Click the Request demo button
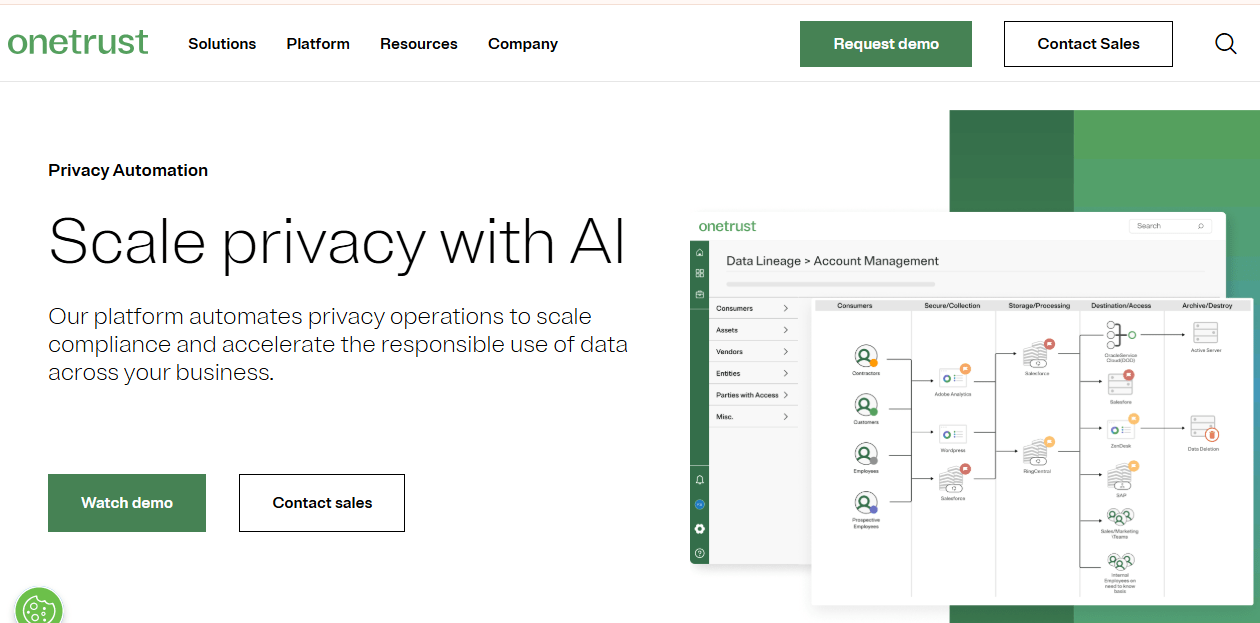 click(886, 44)
